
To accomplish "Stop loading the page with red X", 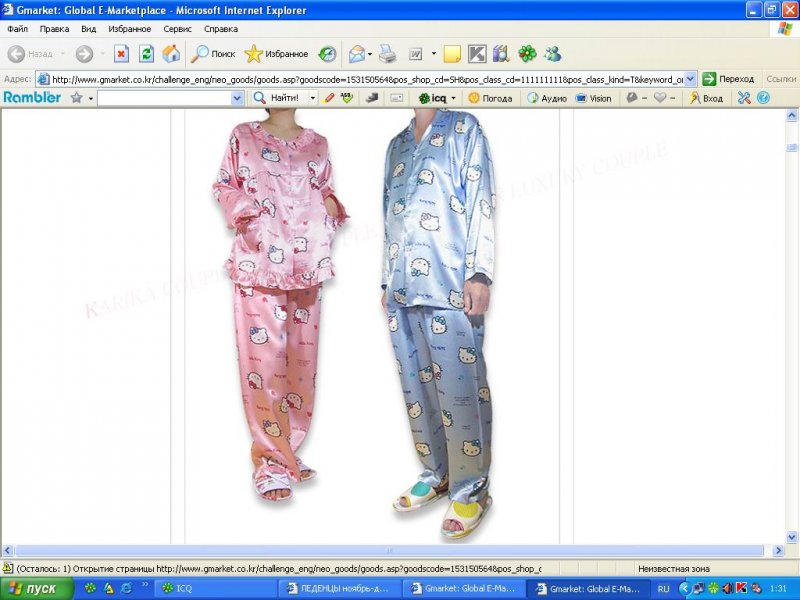I will pos(121,54).
